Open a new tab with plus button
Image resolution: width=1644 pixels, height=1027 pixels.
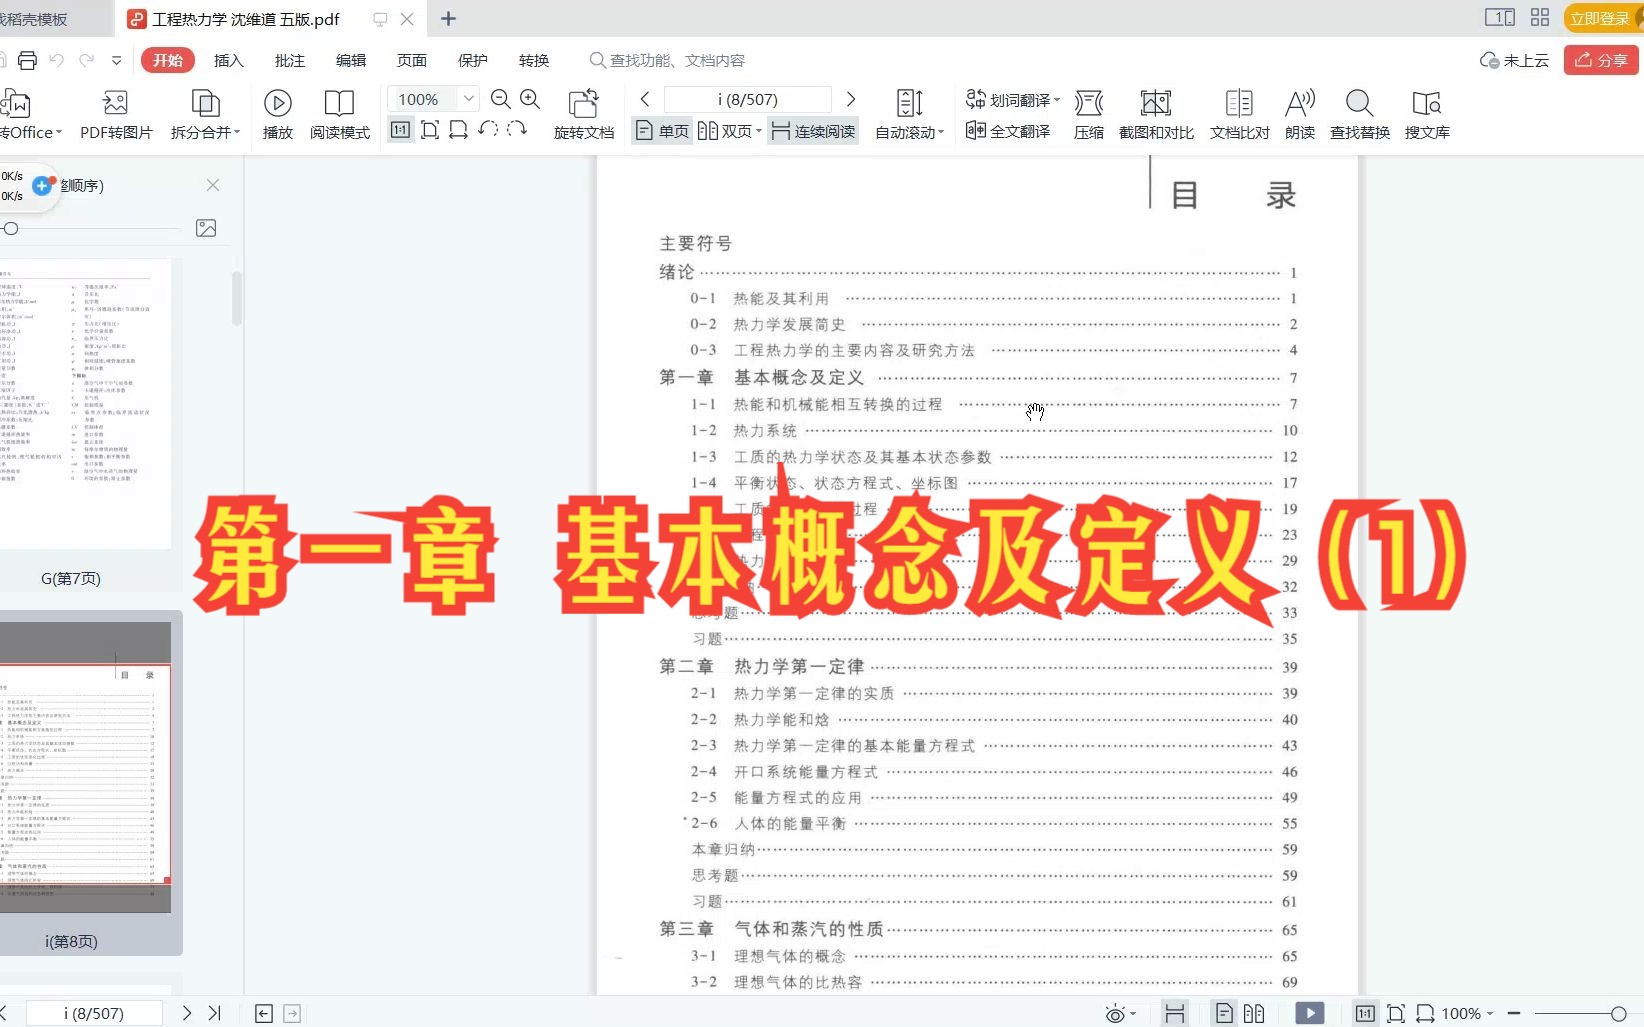point(448,18)
